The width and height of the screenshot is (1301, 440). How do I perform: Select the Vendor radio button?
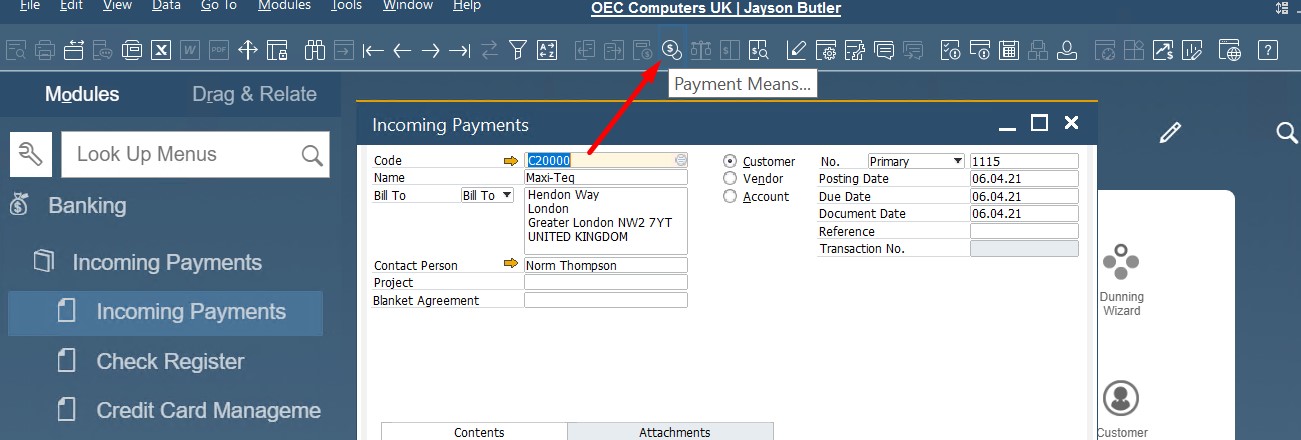730,179
